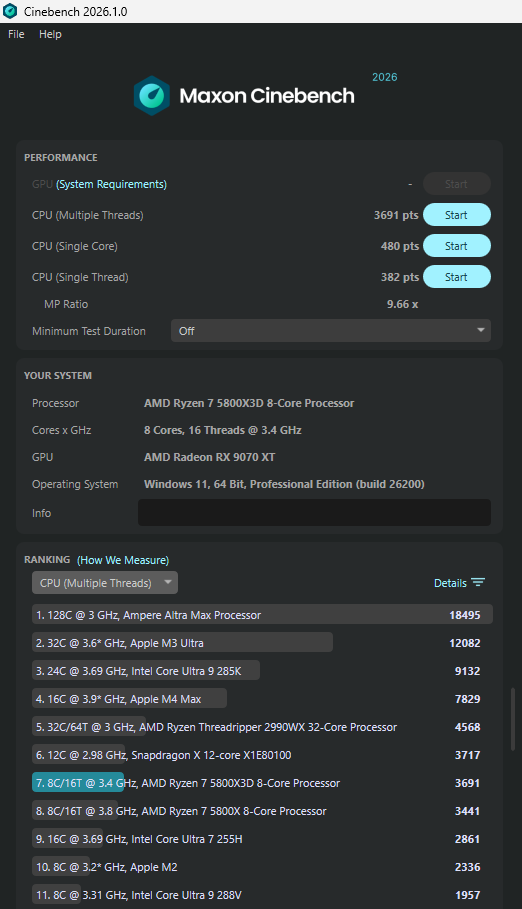Screen dimensions: 522x909
Task: Click the Info text field
Action: pos(314,512)
